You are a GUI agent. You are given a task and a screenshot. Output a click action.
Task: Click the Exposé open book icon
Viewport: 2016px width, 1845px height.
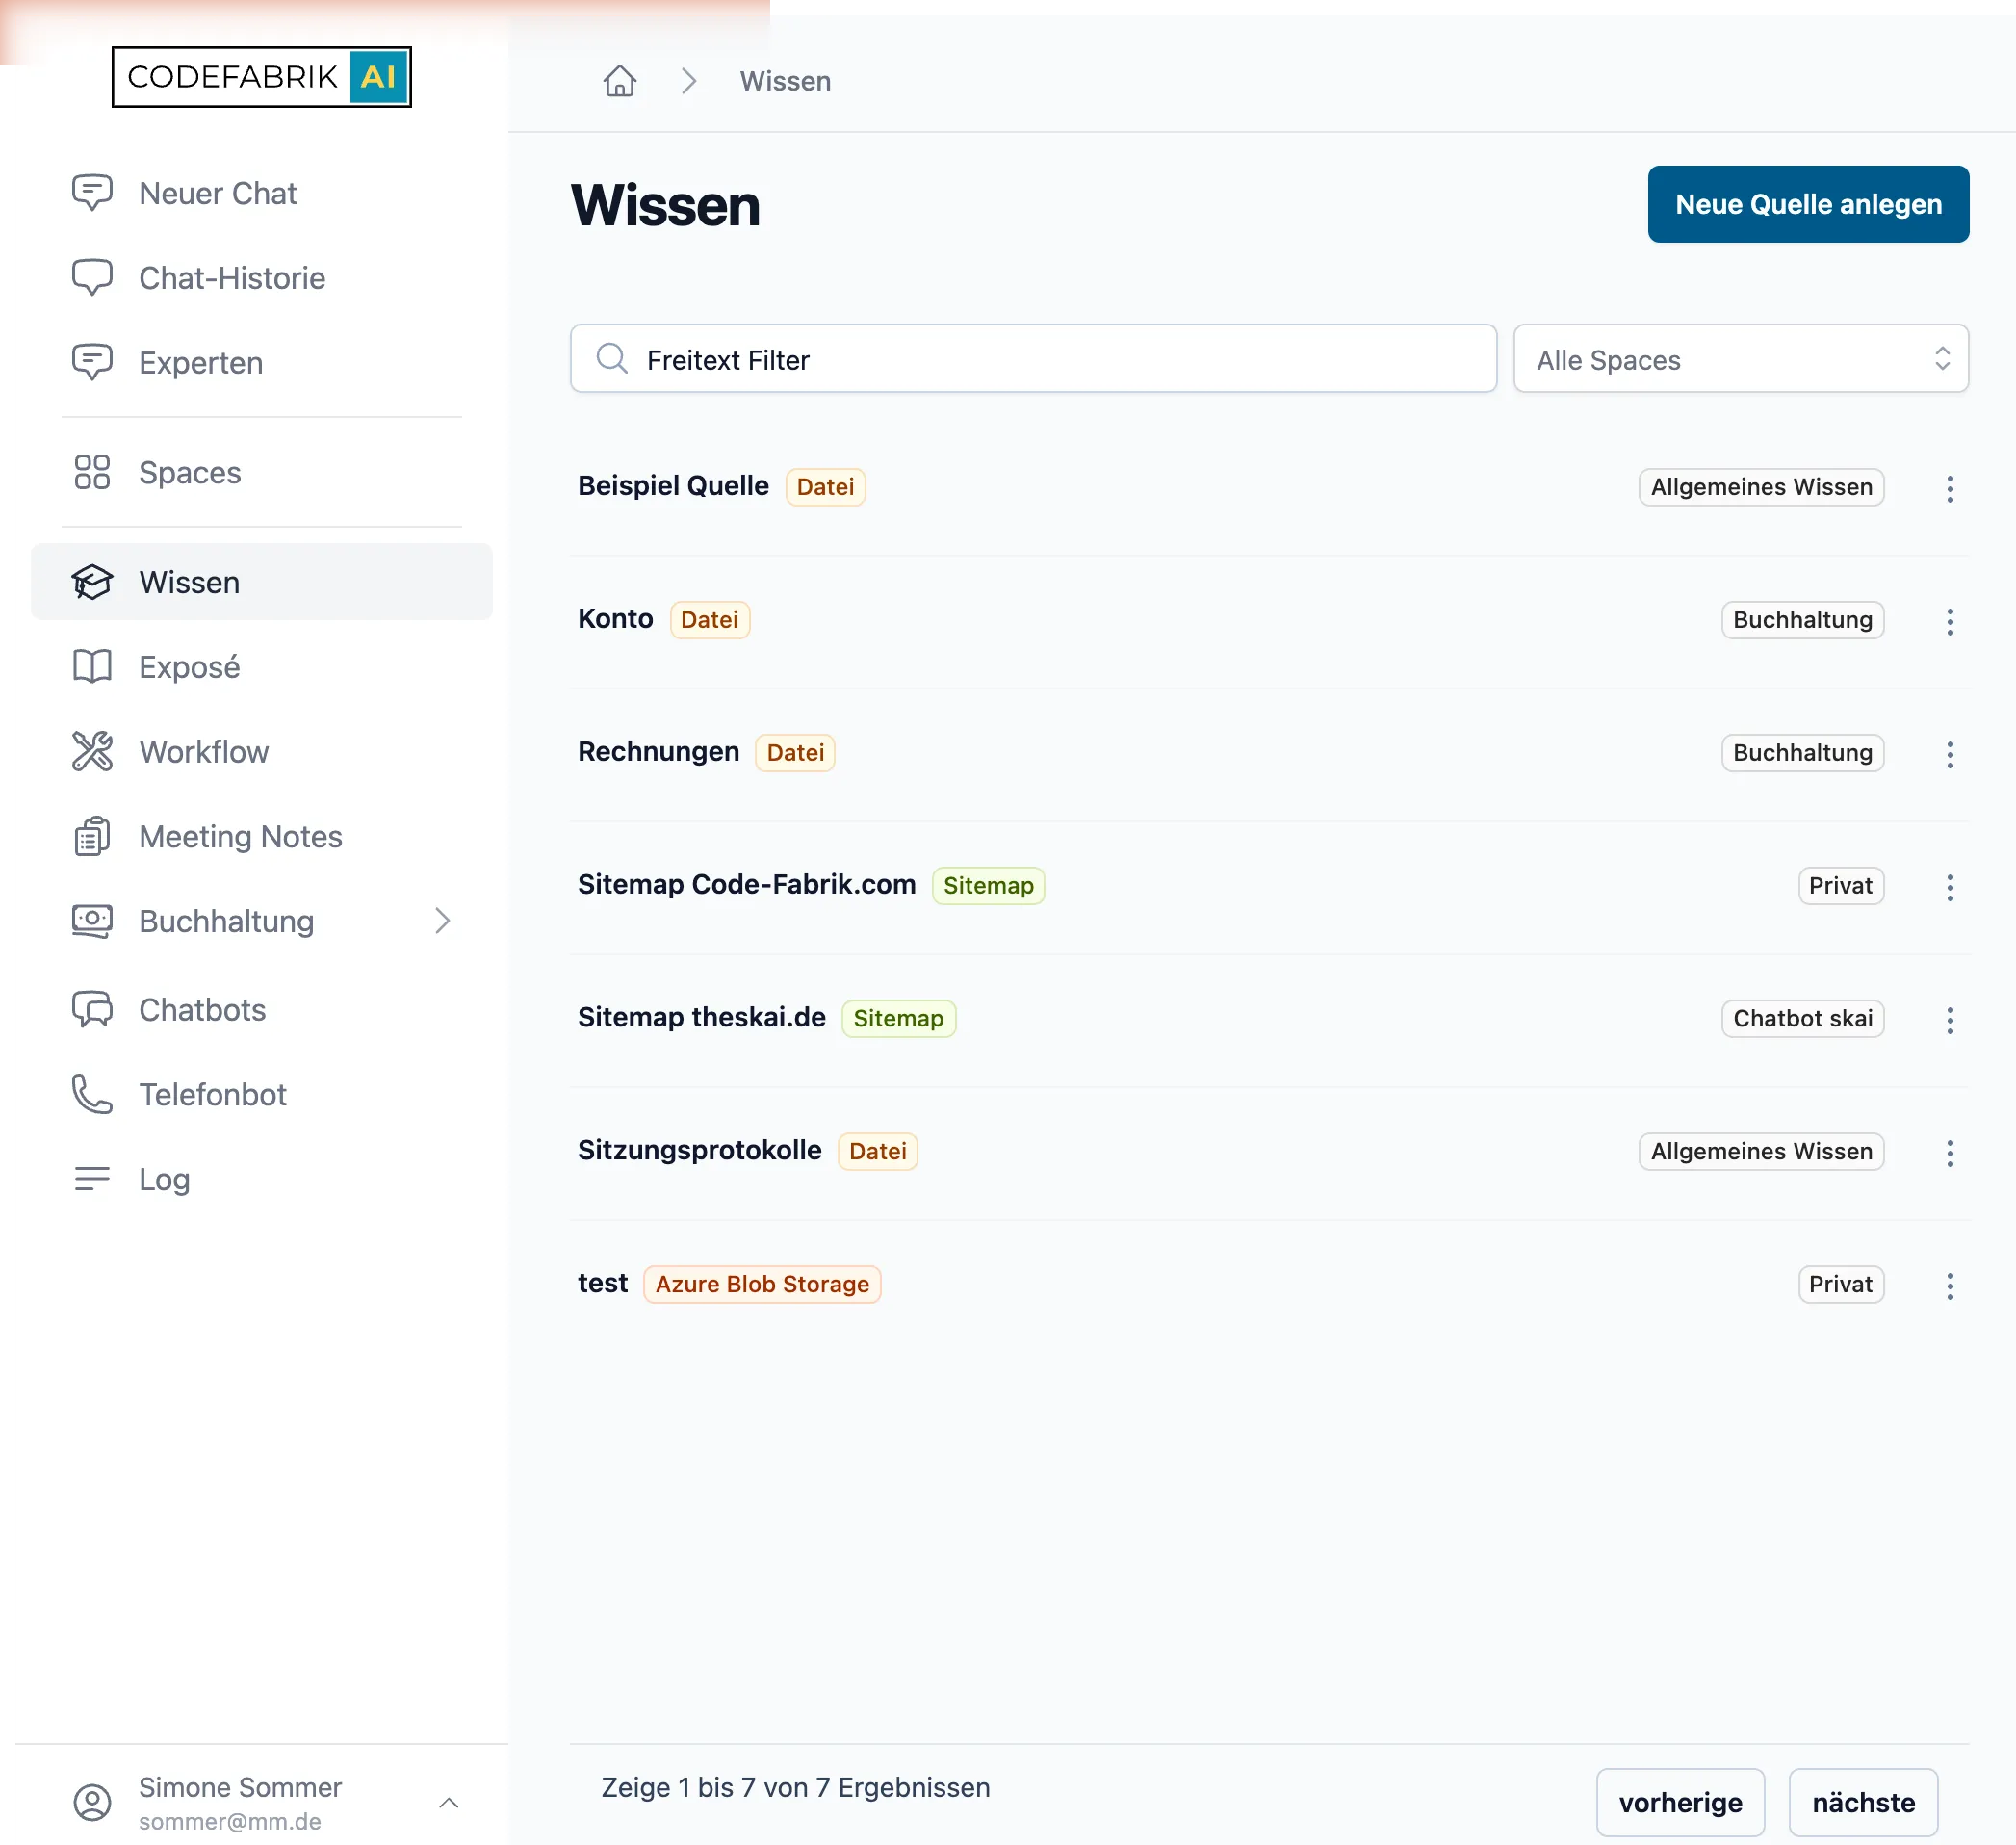click(92, 667)
